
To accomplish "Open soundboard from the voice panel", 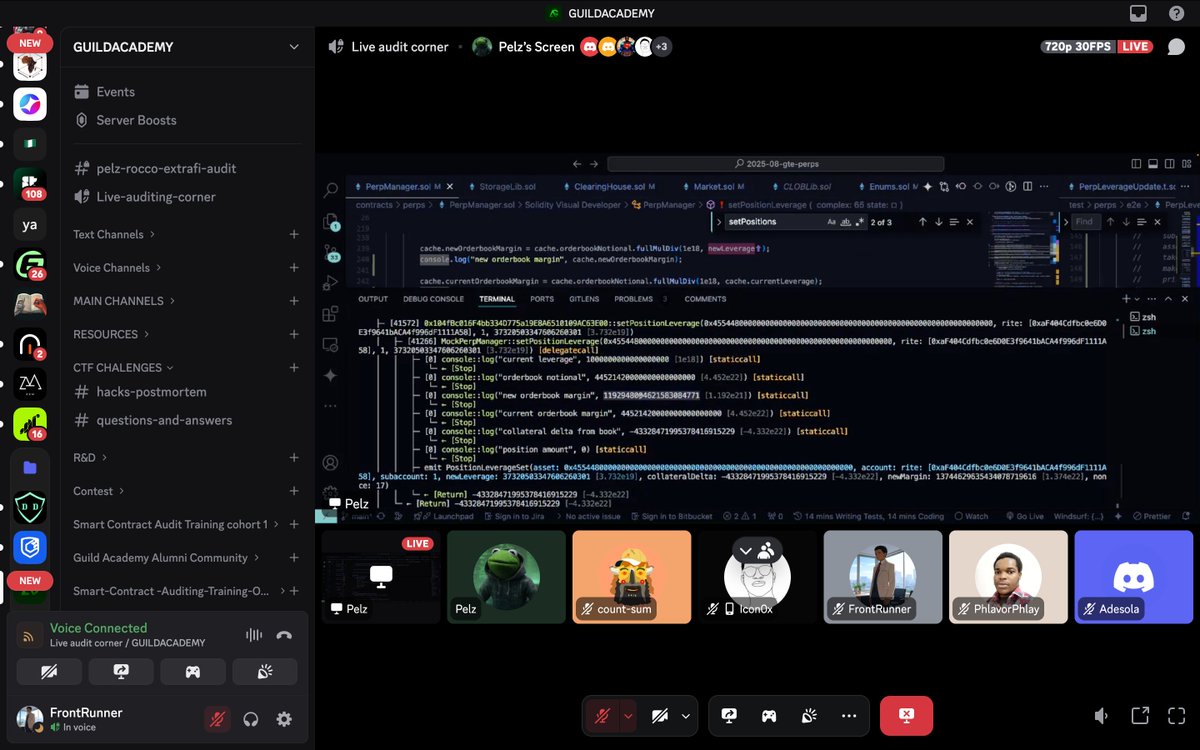I will click(265, 672).
